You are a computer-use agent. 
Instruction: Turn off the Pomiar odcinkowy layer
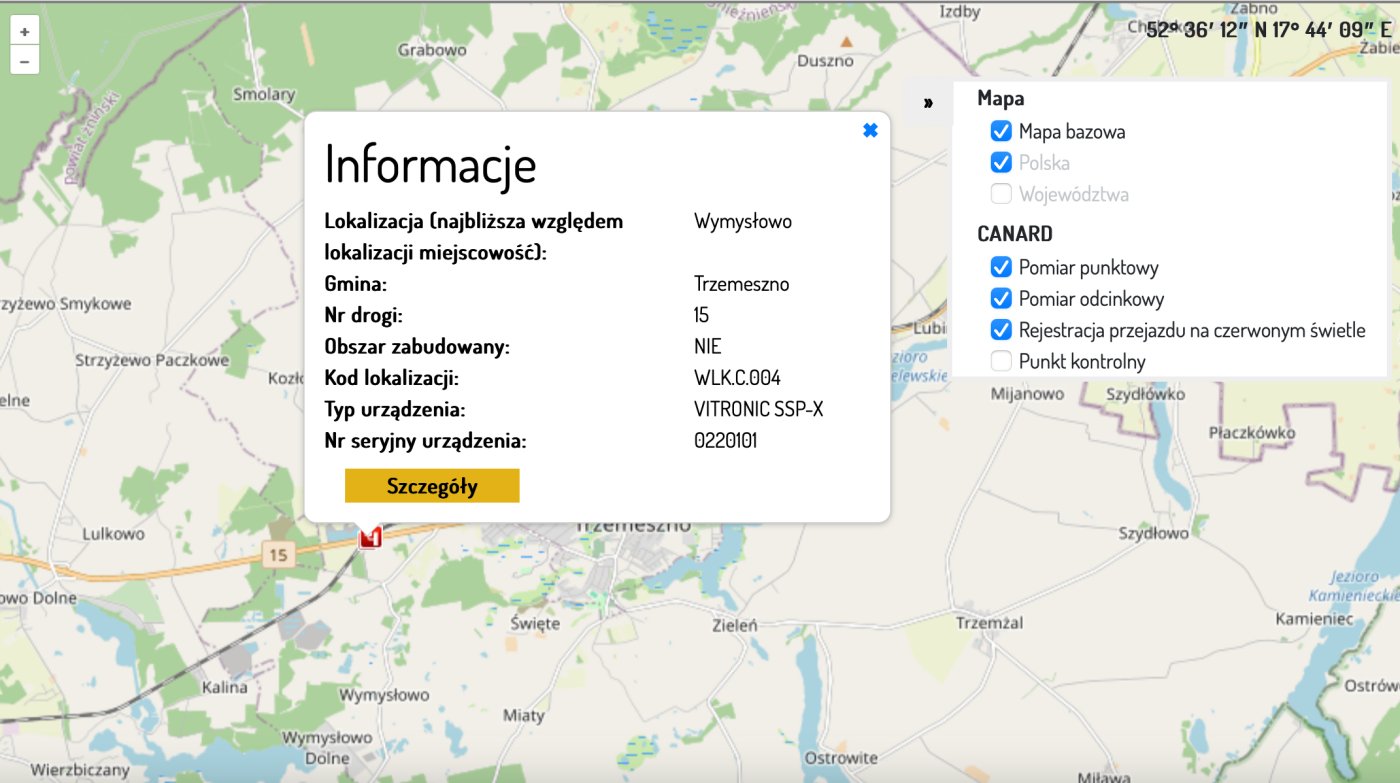pyautogui.click(x=1001, y=298)
